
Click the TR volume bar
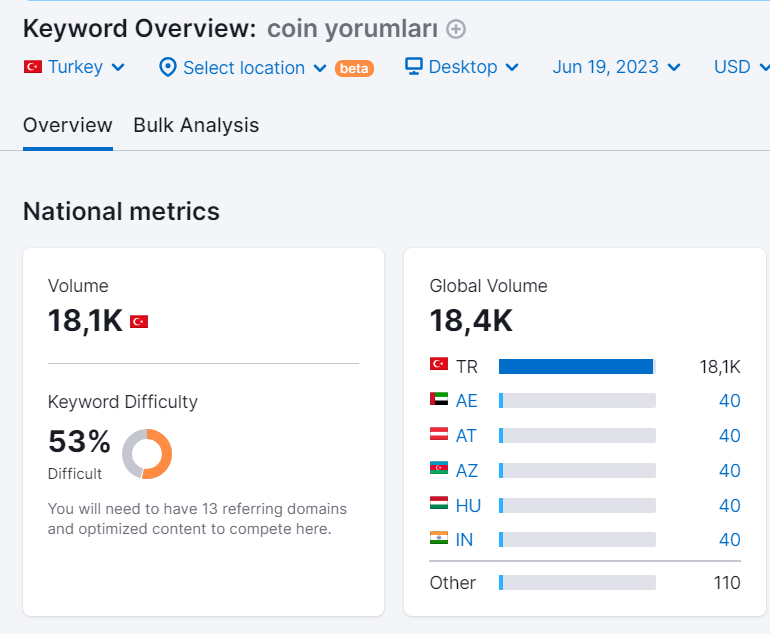[x=577, y=366]
